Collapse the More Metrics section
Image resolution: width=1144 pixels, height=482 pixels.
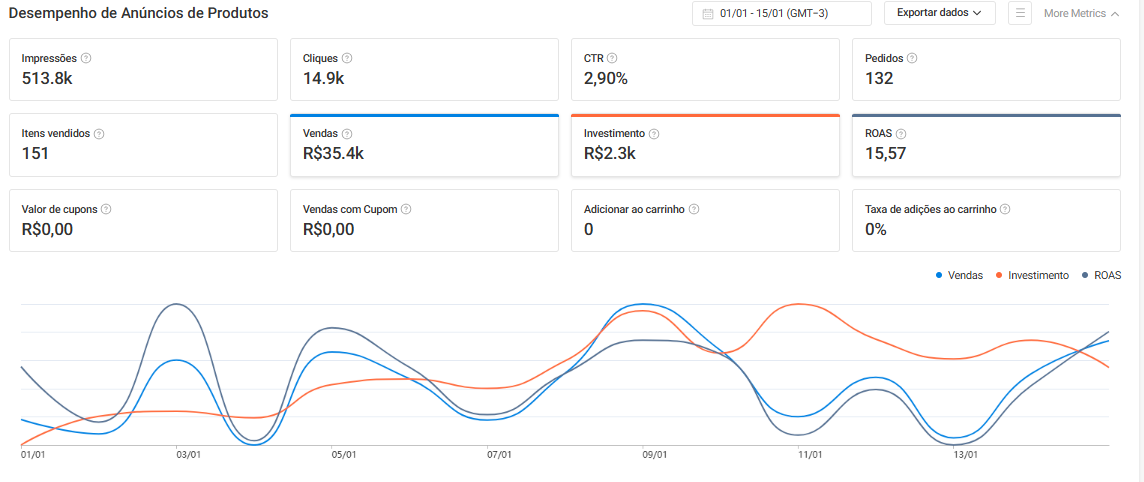point(1081,13)
